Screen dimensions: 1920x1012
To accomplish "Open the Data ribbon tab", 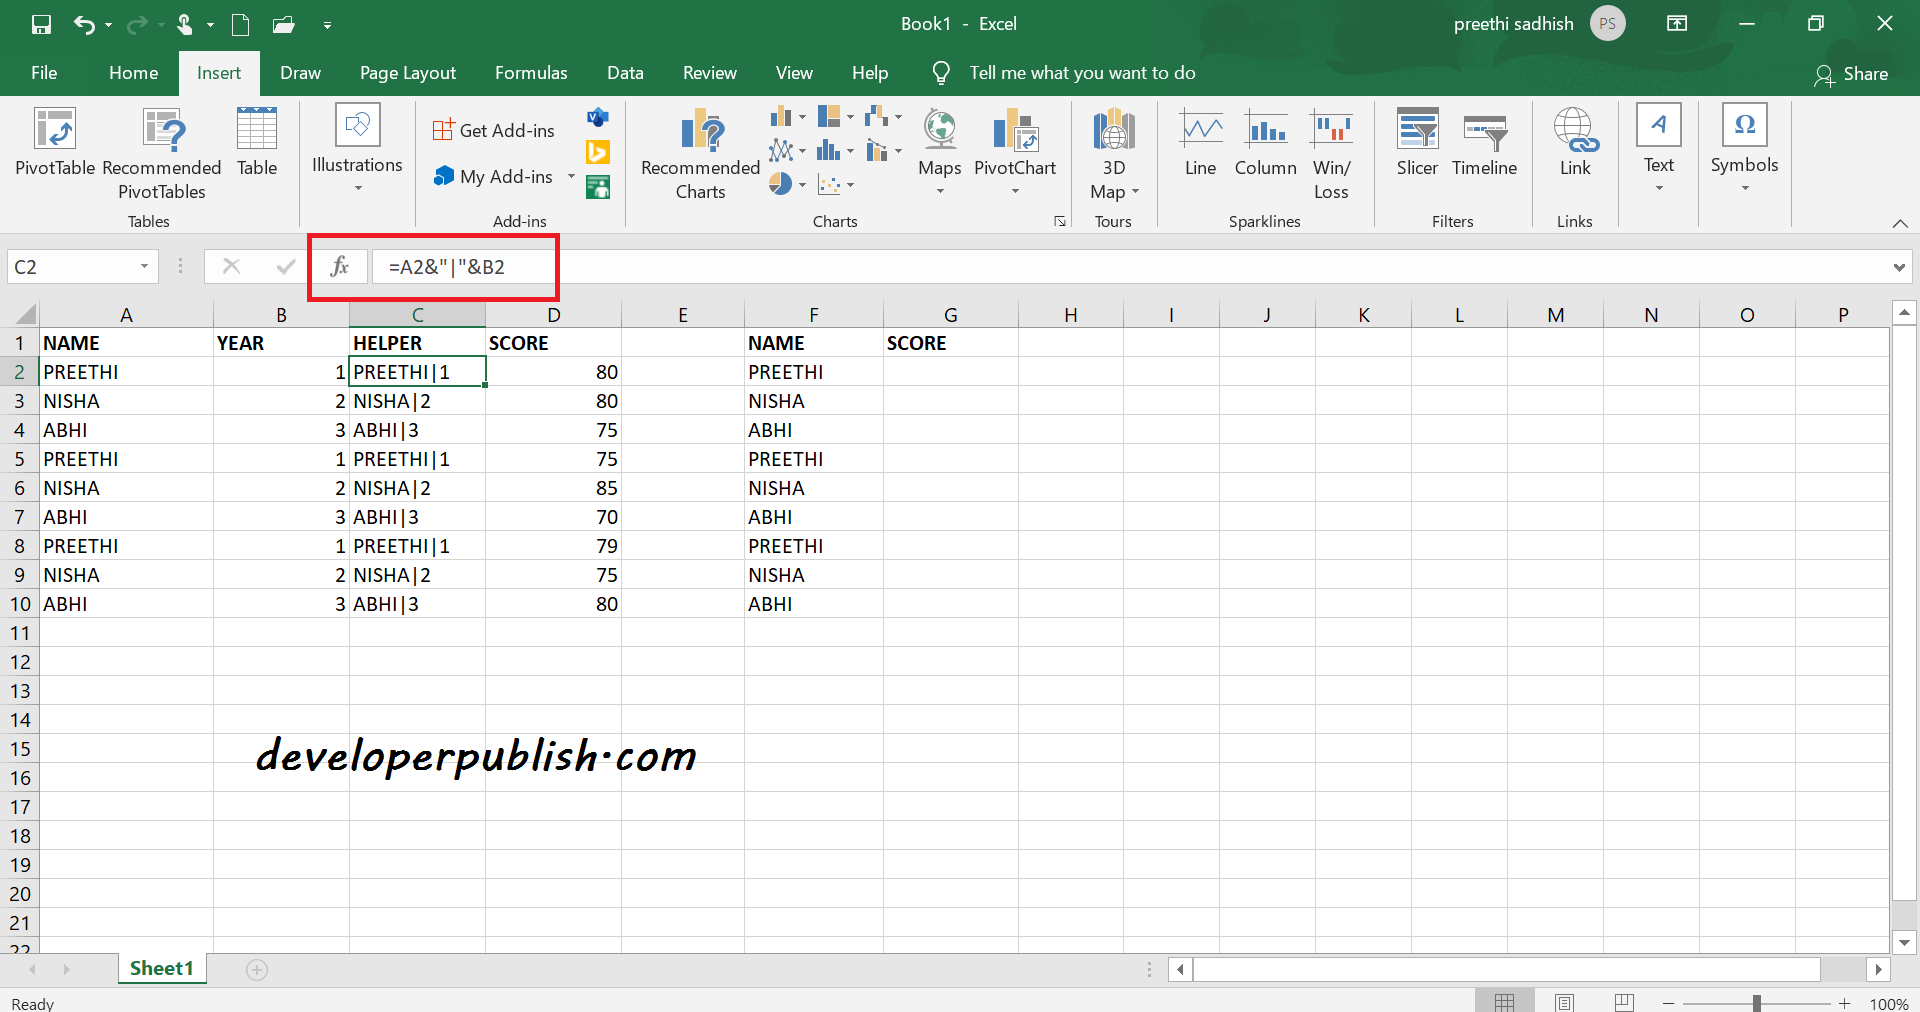I will click(625, 72).
